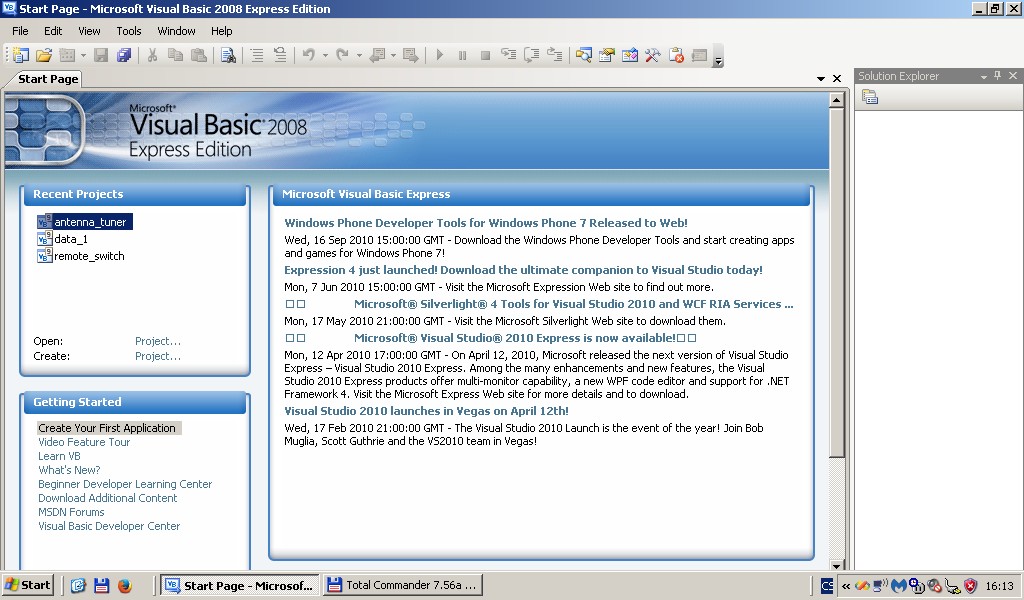
Task: Click the Start Page scrollbar up arrow
Action: (837, 100)
